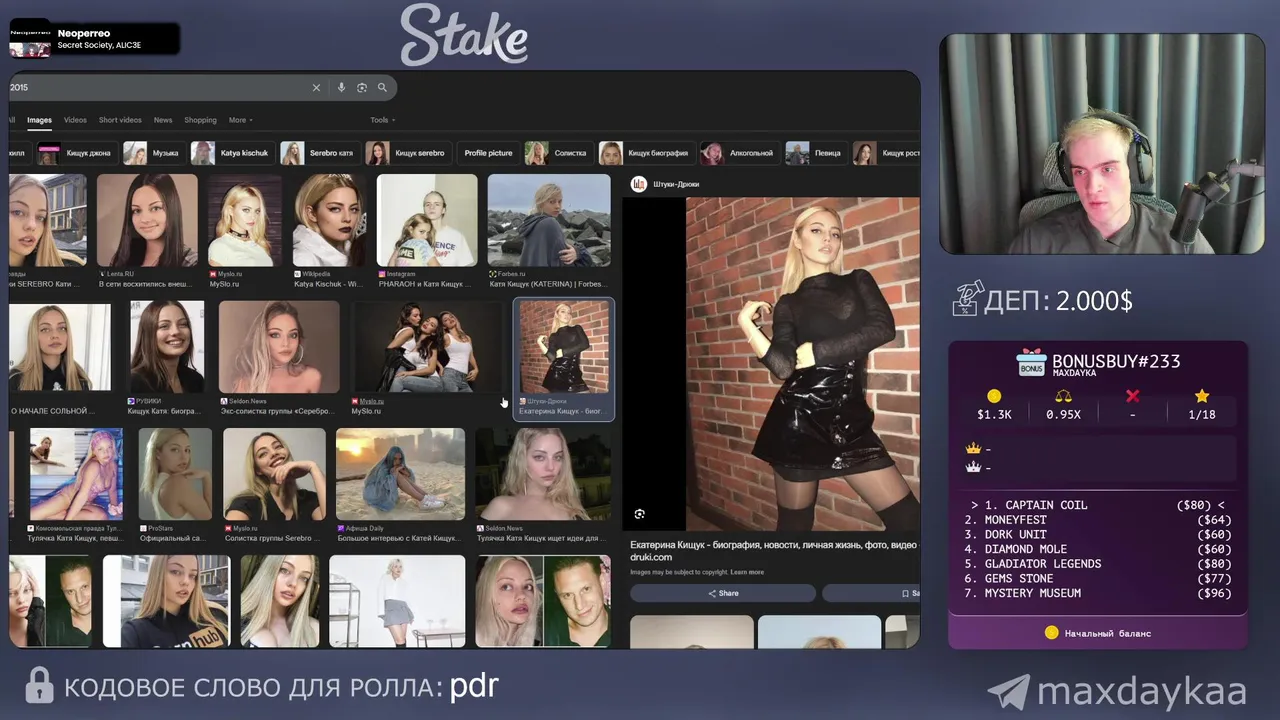Go to the News tab
Viewport: 1280px width, 720px height.
[x=163, y=120]
